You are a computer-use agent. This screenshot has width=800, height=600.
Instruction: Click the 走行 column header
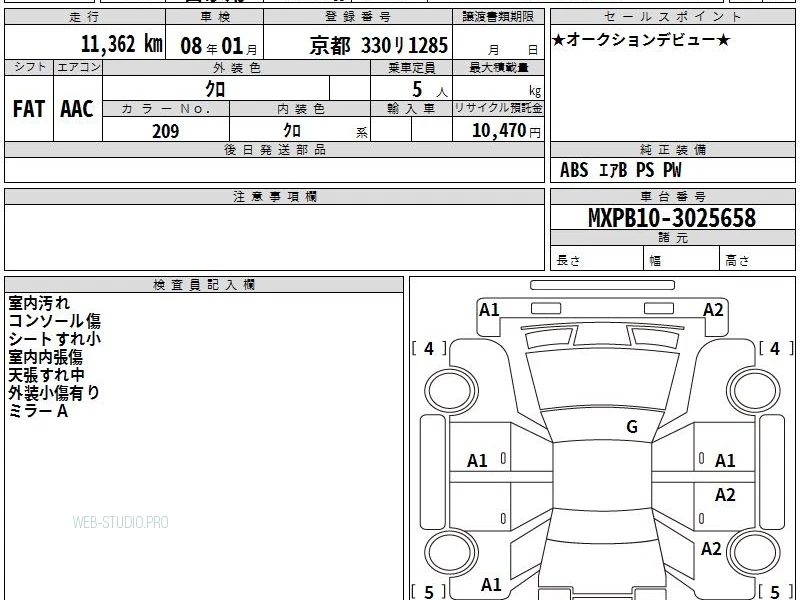coord(85,17)
